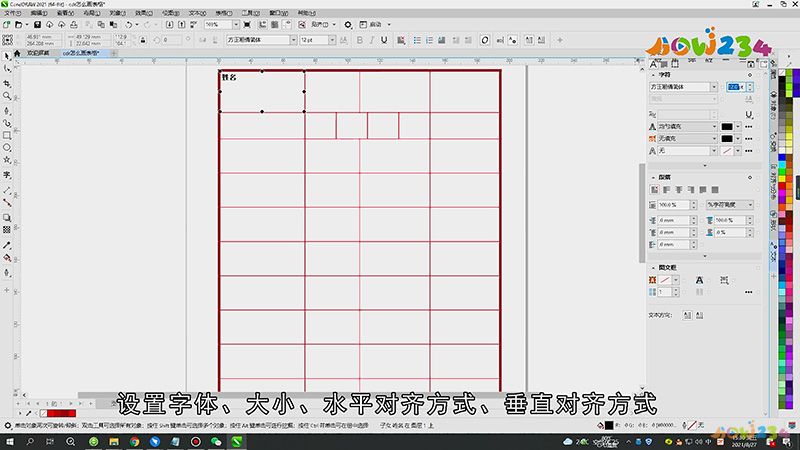Screen dimensions: 800x450
Task: Open the background fill type dropdown in the docker
Action: 714,139
